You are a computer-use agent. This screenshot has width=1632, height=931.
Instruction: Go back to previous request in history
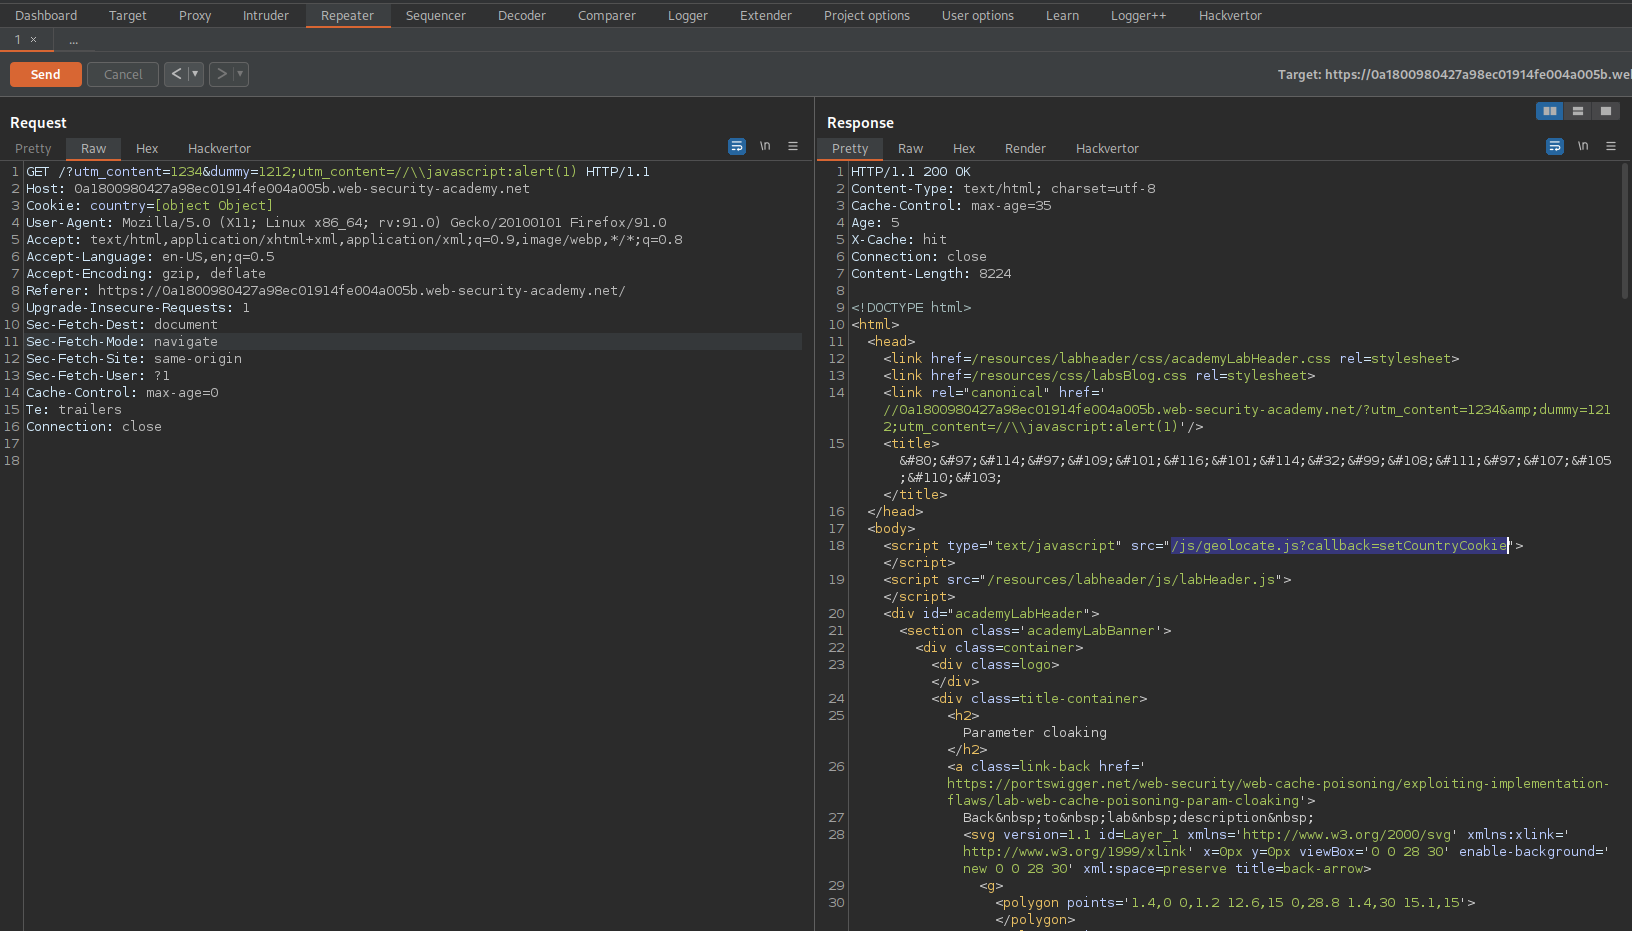(176, 74)
